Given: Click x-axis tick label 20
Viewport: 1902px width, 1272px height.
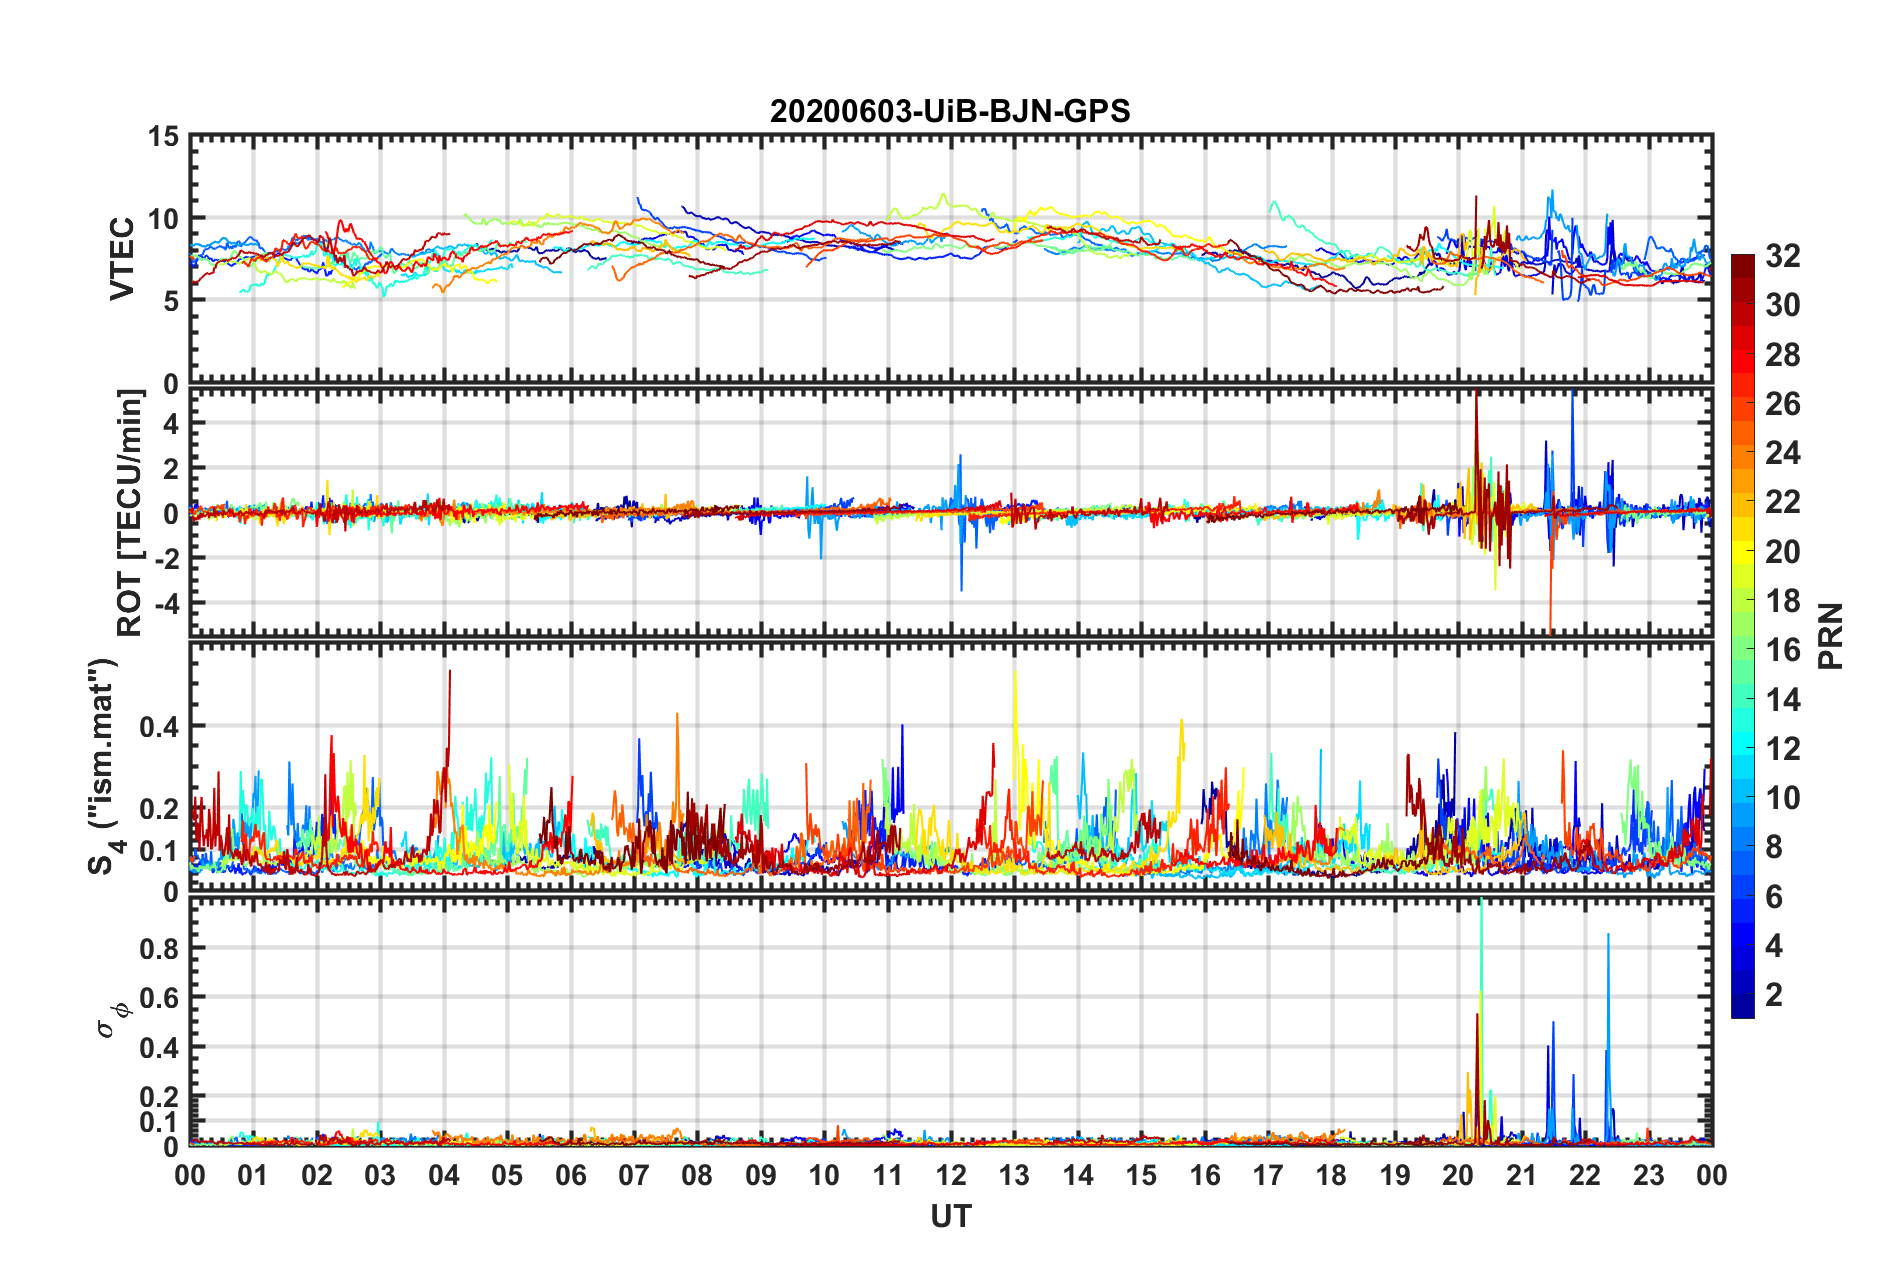Looking at the screenshot, I should 1458,1175.
